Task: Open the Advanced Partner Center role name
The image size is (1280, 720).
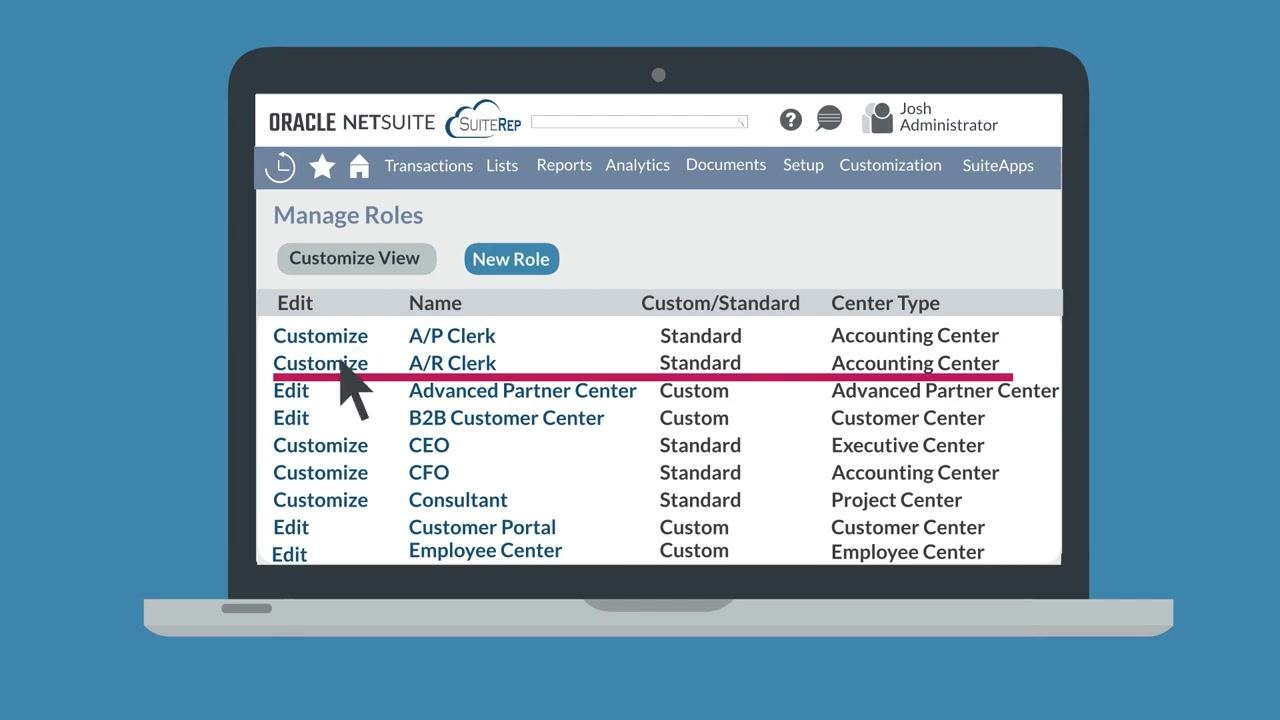Action: (x=522, y=391)
